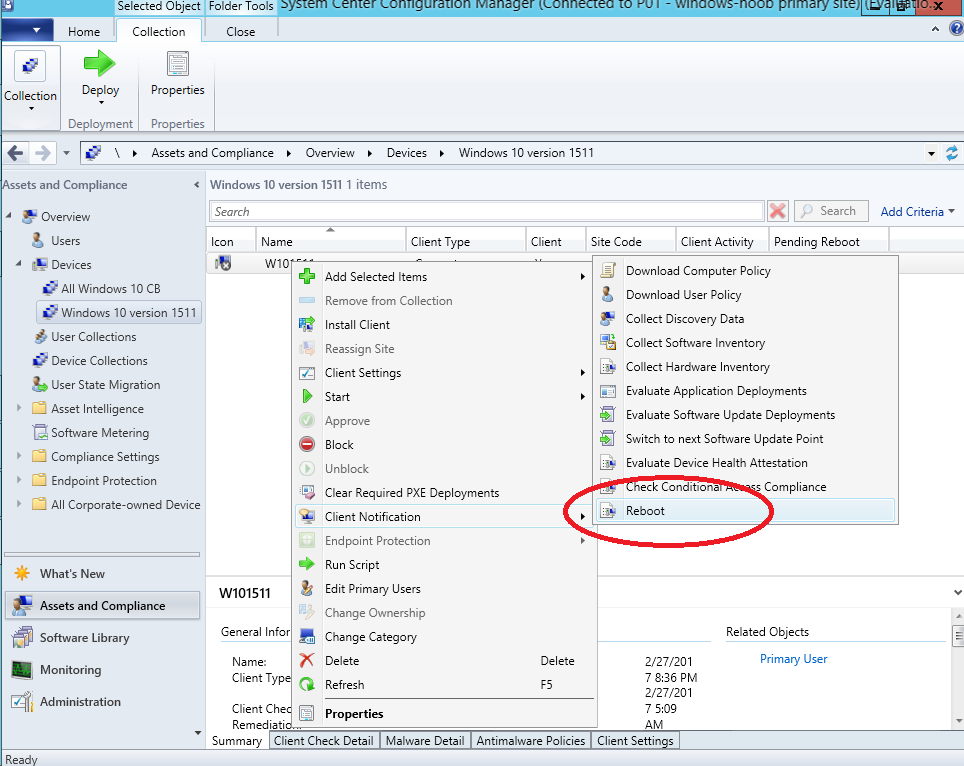Image resolution: width=964 pixels, height=766 pixels.
Task: Switch to the Close ribbon tab
Action: [240, 31]
